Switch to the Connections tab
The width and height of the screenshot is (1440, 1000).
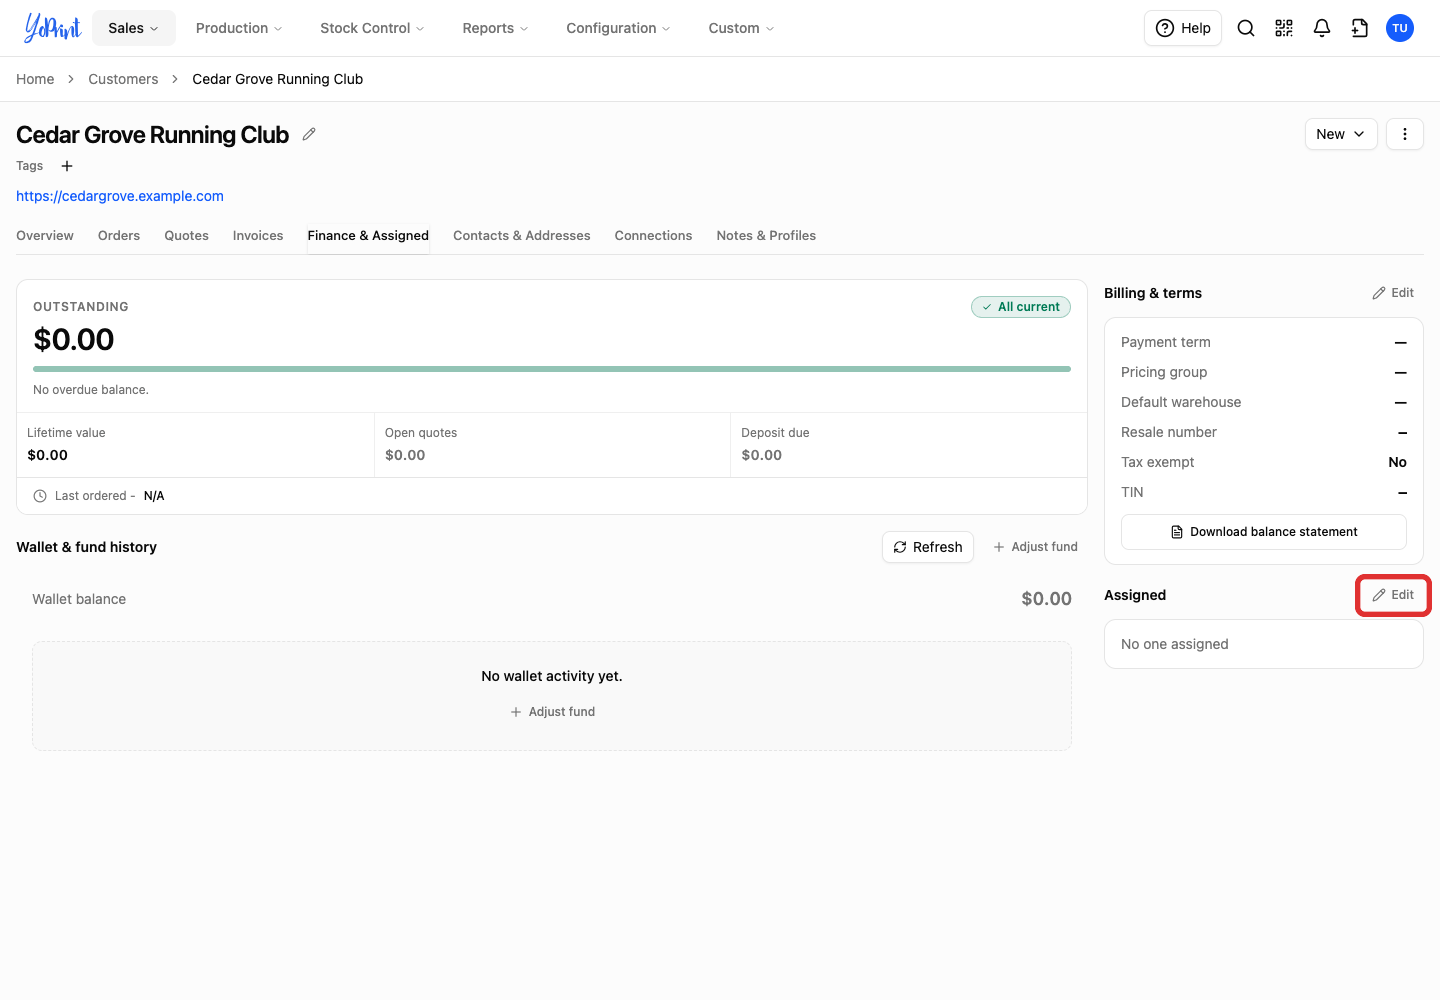click(653, 236)
